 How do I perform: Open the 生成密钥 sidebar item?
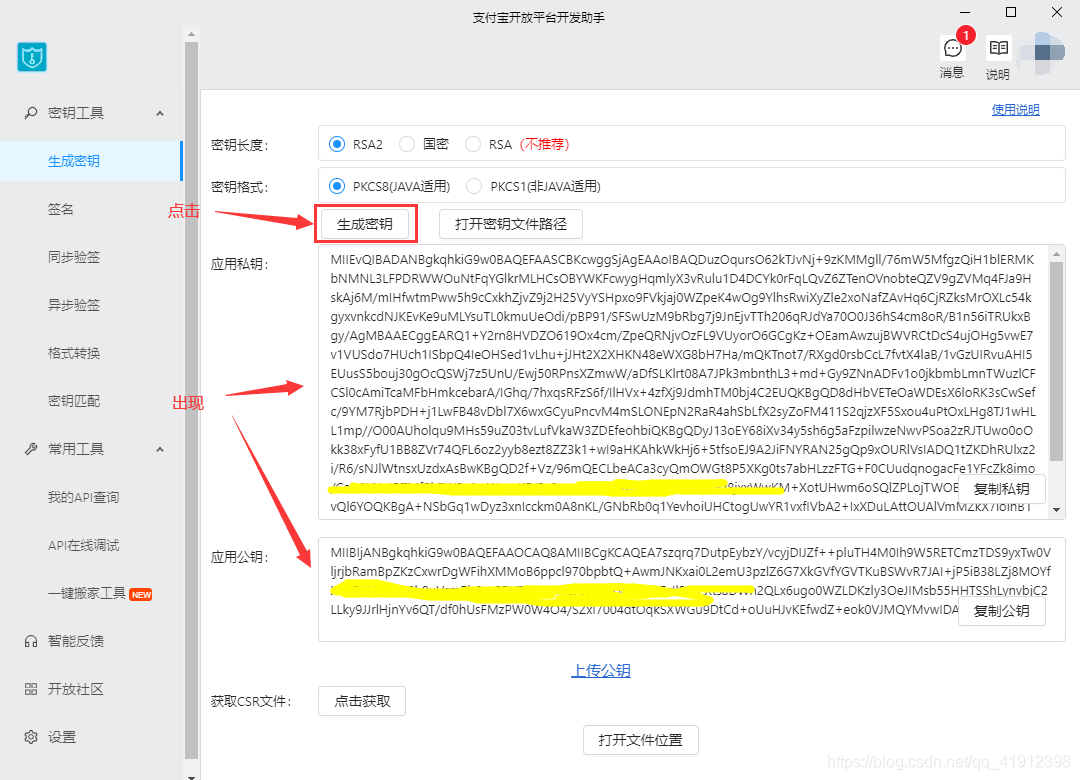[91, 161]
